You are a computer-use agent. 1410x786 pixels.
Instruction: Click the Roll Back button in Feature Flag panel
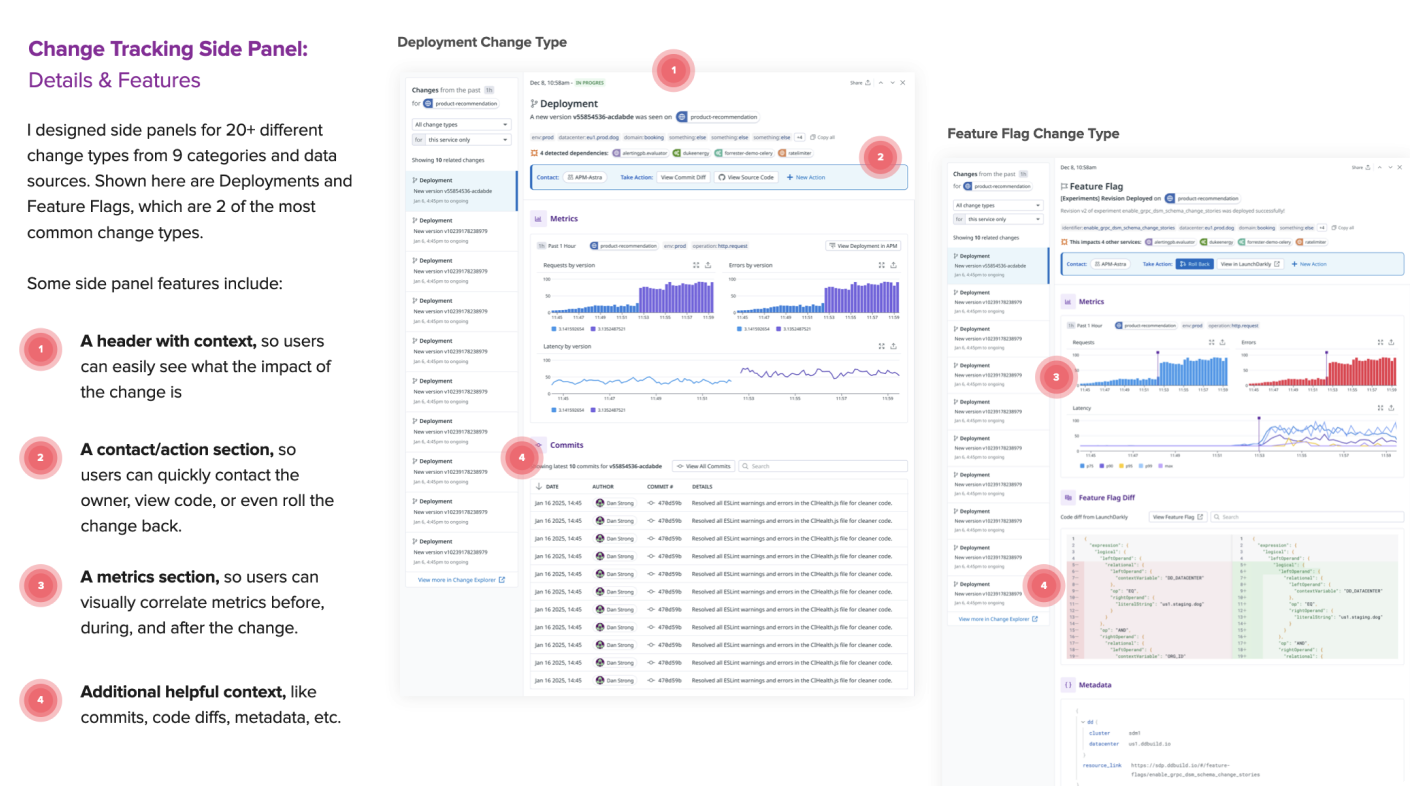(1194, 264)
